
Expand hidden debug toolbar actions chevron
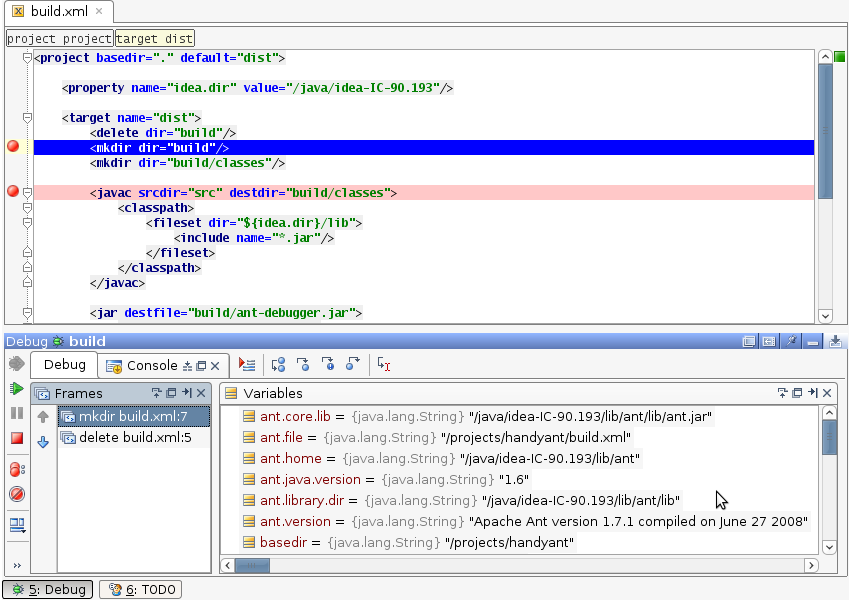[17, 565]
